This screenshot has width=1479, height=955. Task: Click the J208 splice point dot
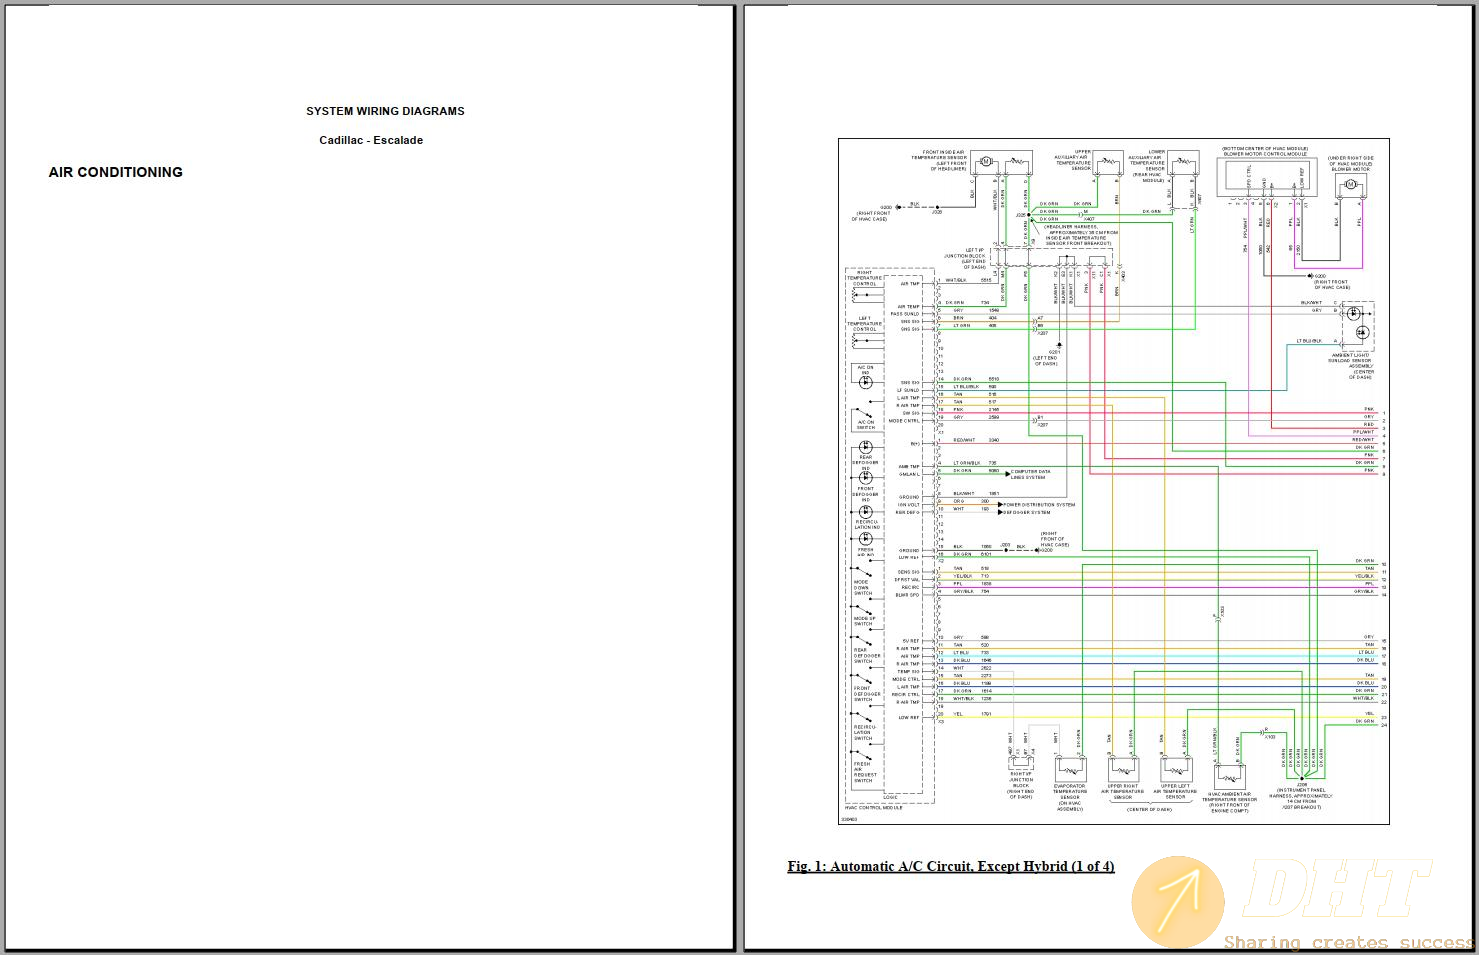pyautogui.click(x=1302, y=779)
